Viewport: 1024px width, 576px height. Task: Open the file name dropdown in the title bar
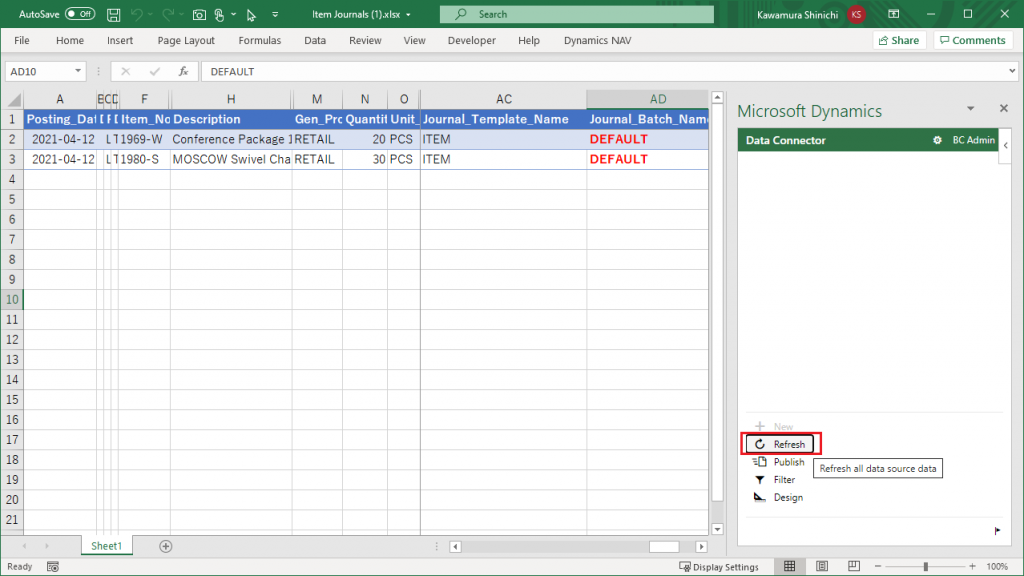tap(408, 14)
